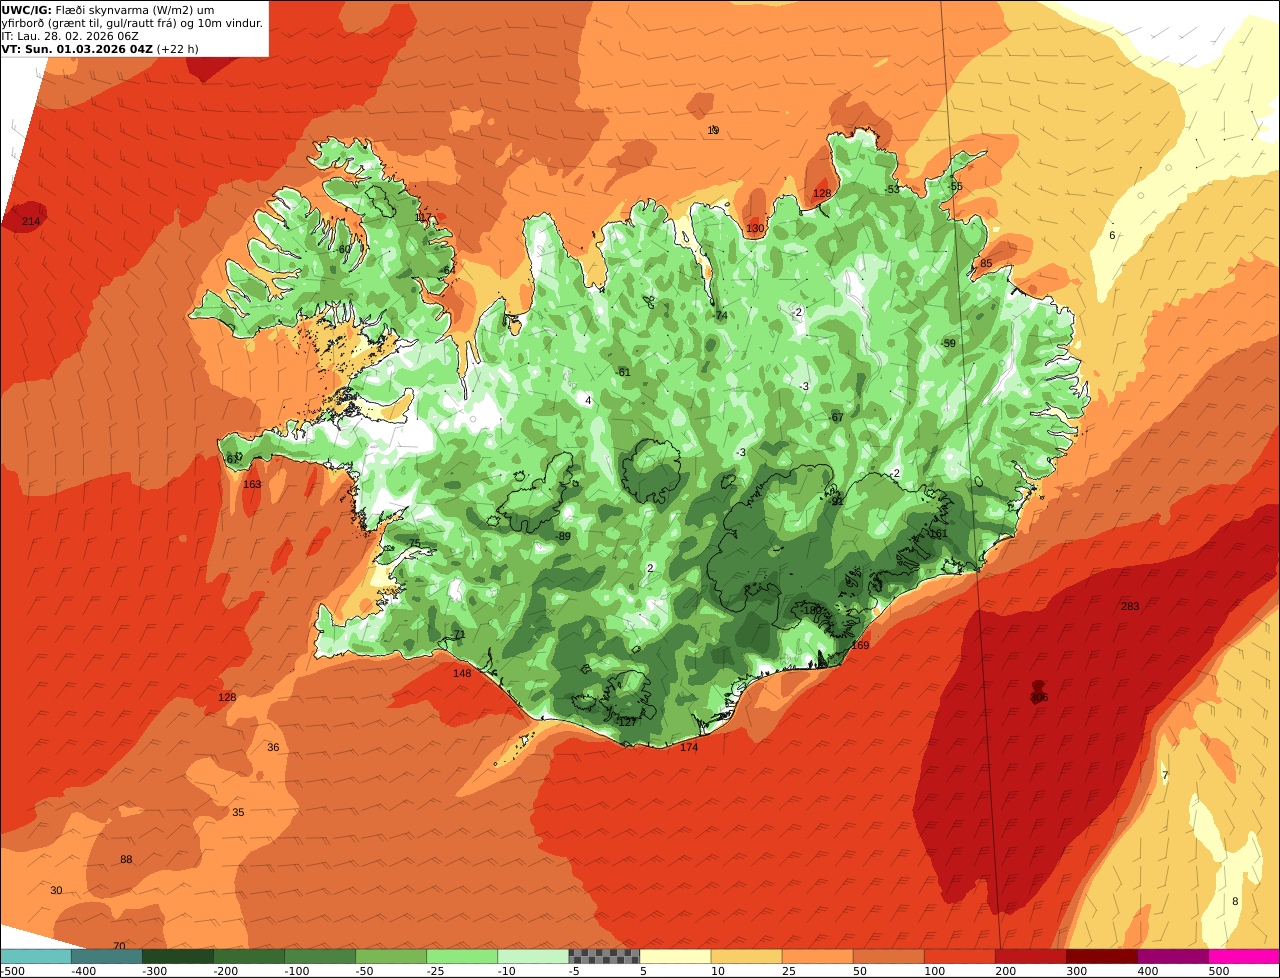Click the map value '163' off Snæfellsnes
The height and width of the screenshot is (978, 1280).
pyautogui.click(x=252, y=485)
